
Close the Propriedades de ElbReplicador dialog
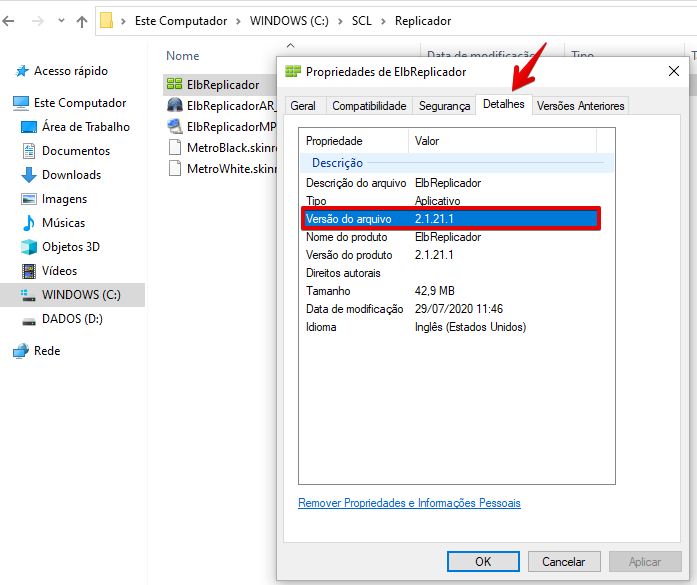tap(674, 71)
